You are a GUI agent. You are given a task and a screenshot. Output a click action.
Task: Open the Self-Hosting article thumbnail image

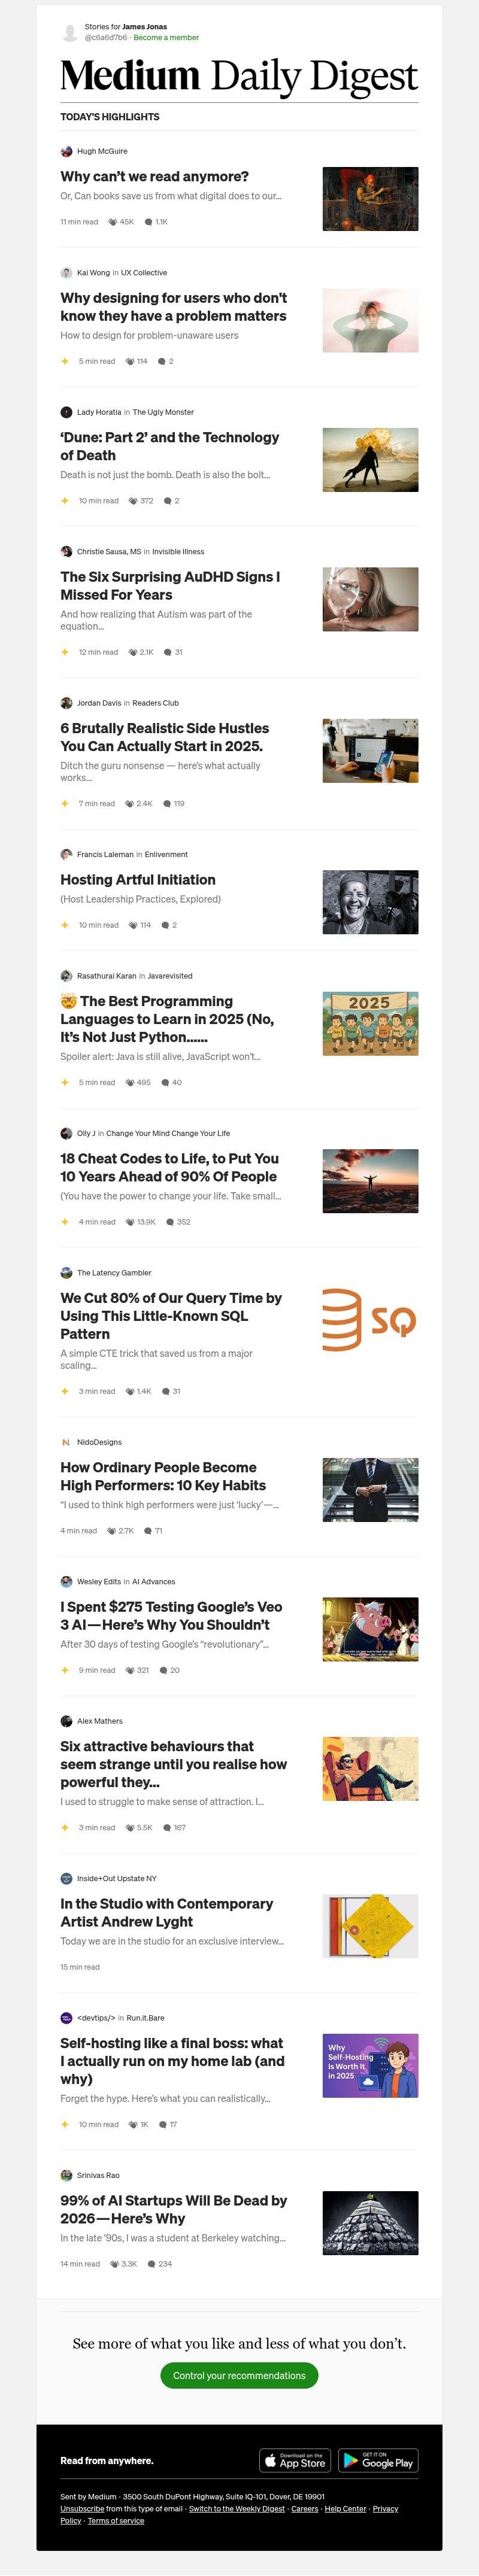coord(370,2065)
